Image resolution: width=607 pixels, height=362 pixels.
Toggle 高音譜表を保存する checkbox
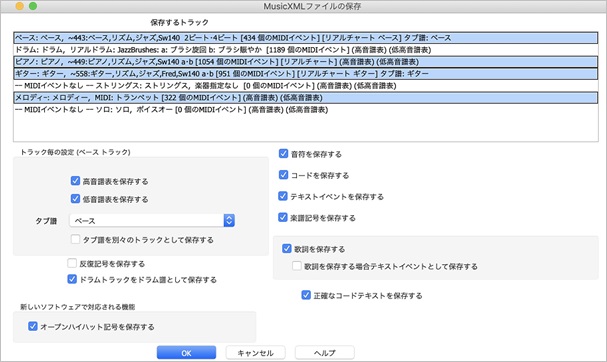pos(75,181)
